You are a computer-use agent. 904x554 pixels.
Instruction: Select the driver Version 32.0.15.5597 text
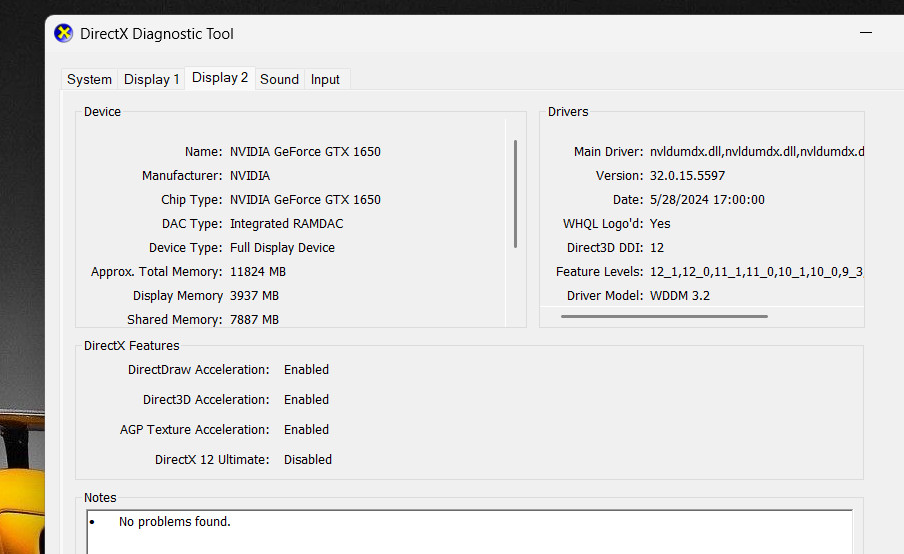pyautogui.click(x=687, y=176)
